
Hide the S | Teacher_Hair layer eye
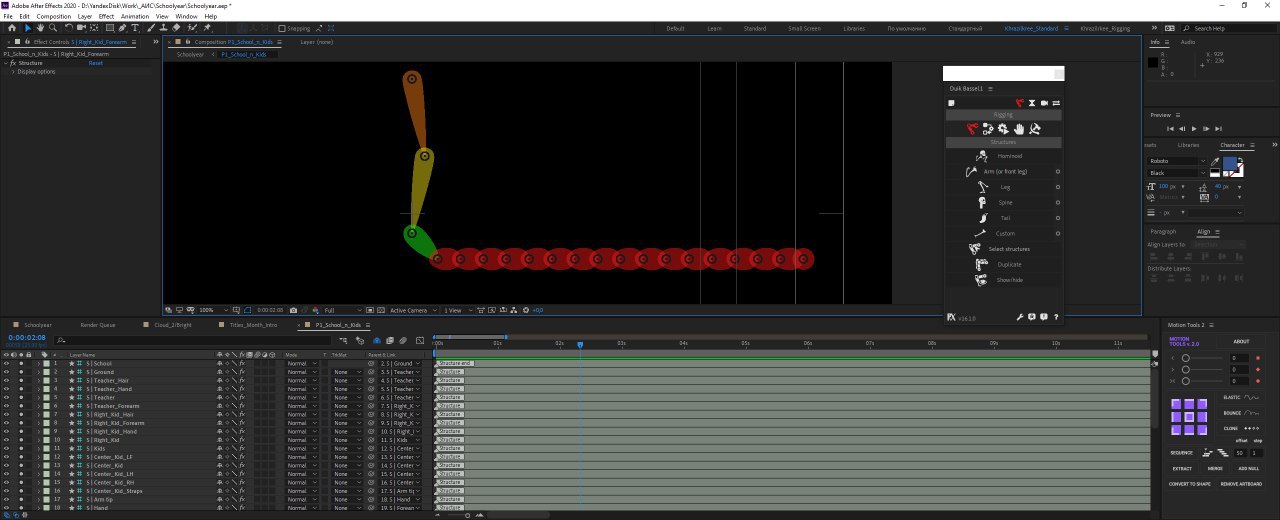pyautogui.click(x=6, y=380)
